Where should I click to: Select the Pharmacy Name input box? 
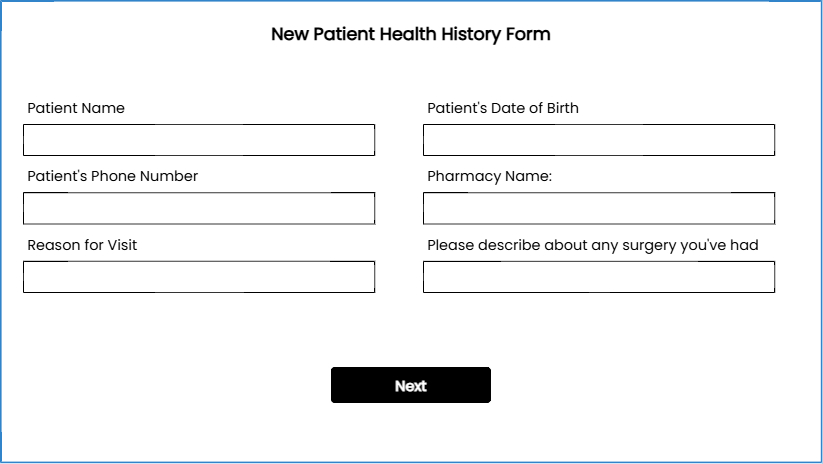click(598, 208)
